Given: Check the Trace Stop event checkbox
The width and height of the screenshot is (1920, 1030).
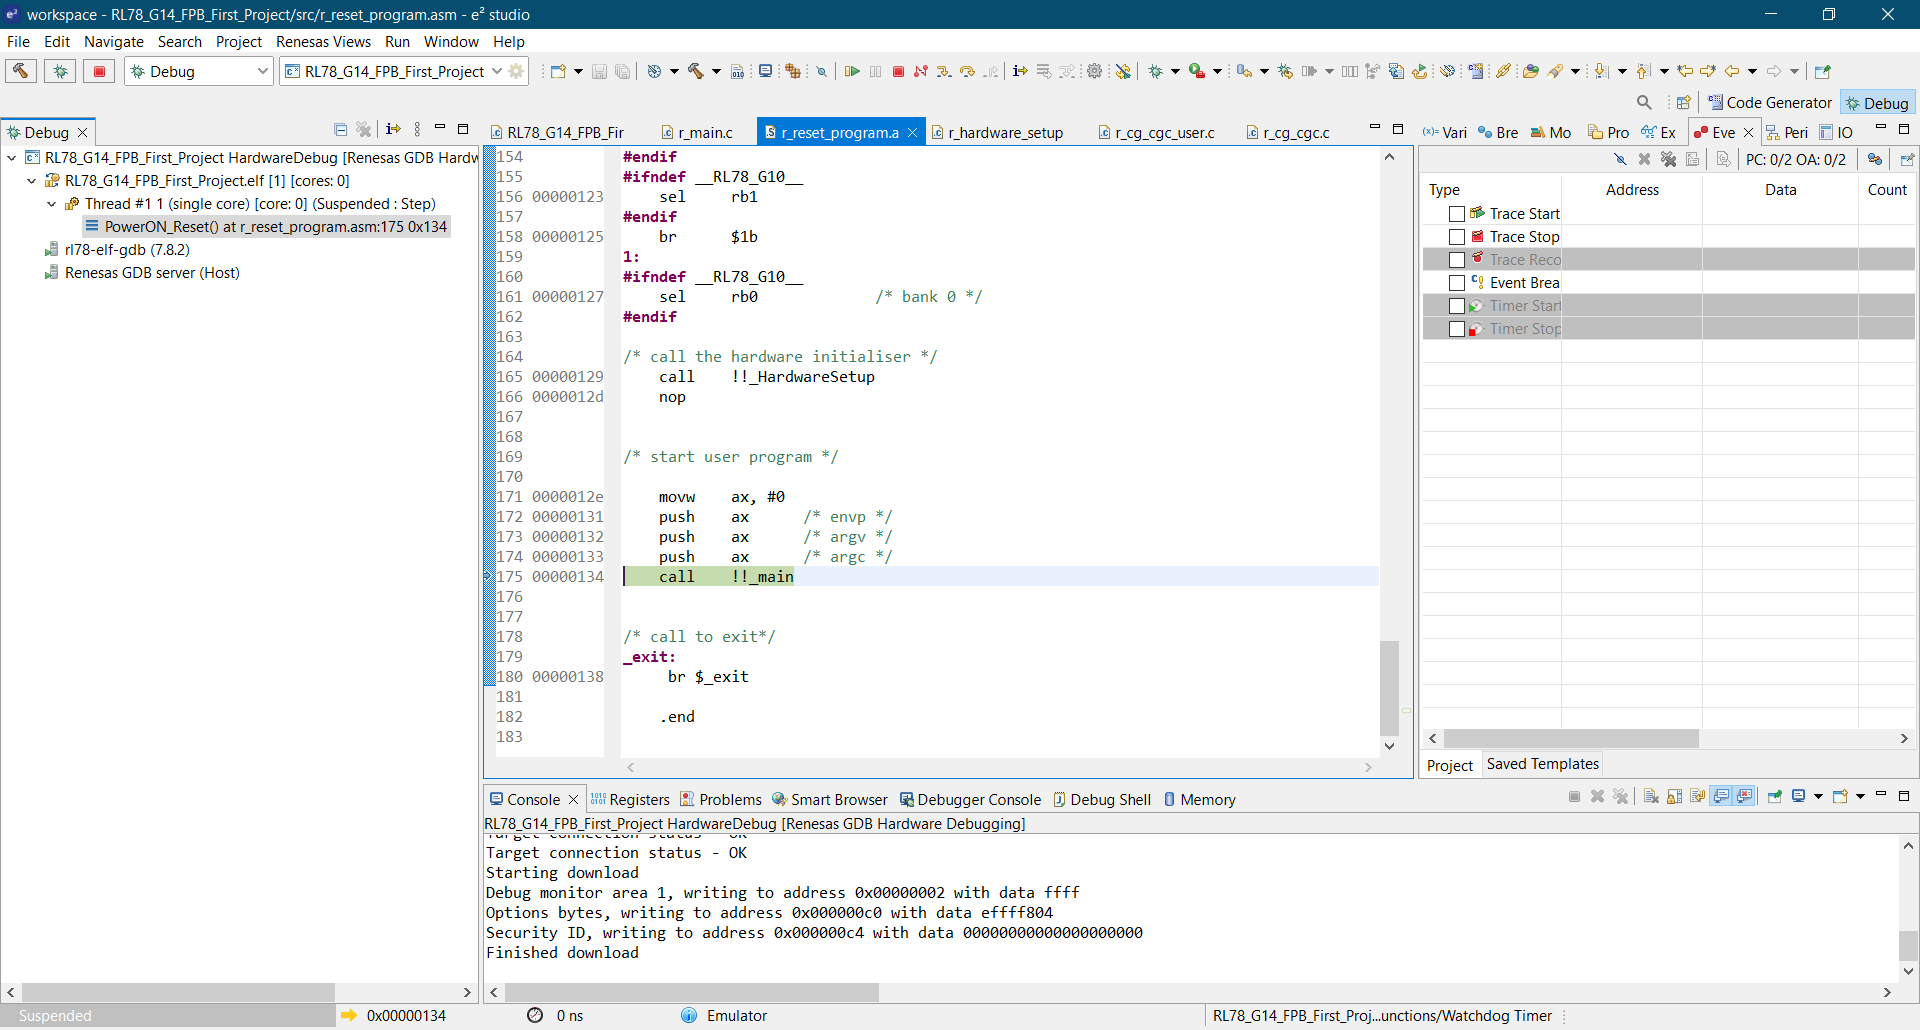Looking at the screenshot, I should click(x=1457, y=236).
